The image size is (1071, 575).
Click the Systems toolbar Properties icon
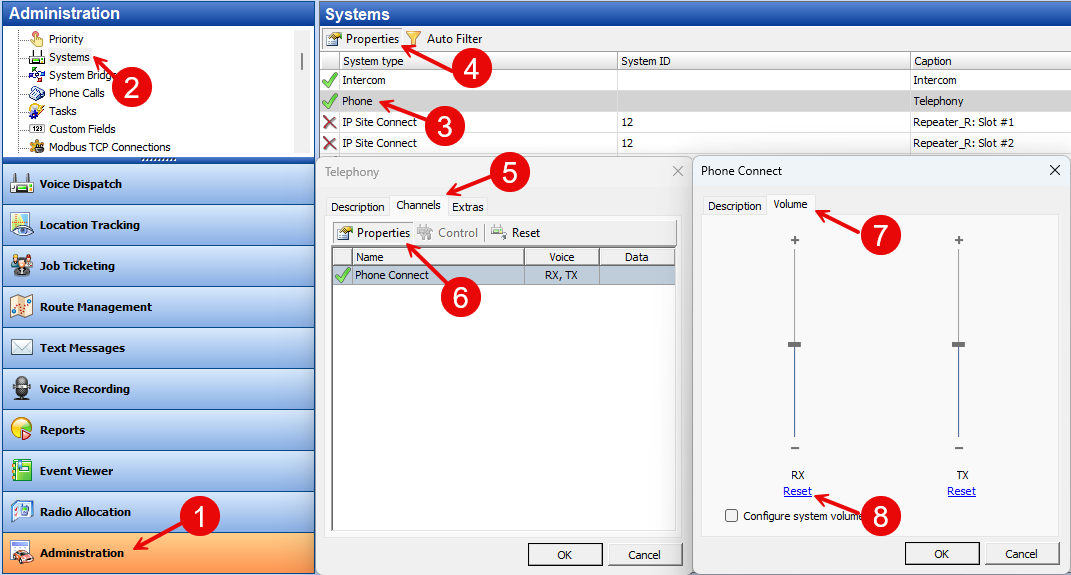pyautogui.click(x=333, y=39)
